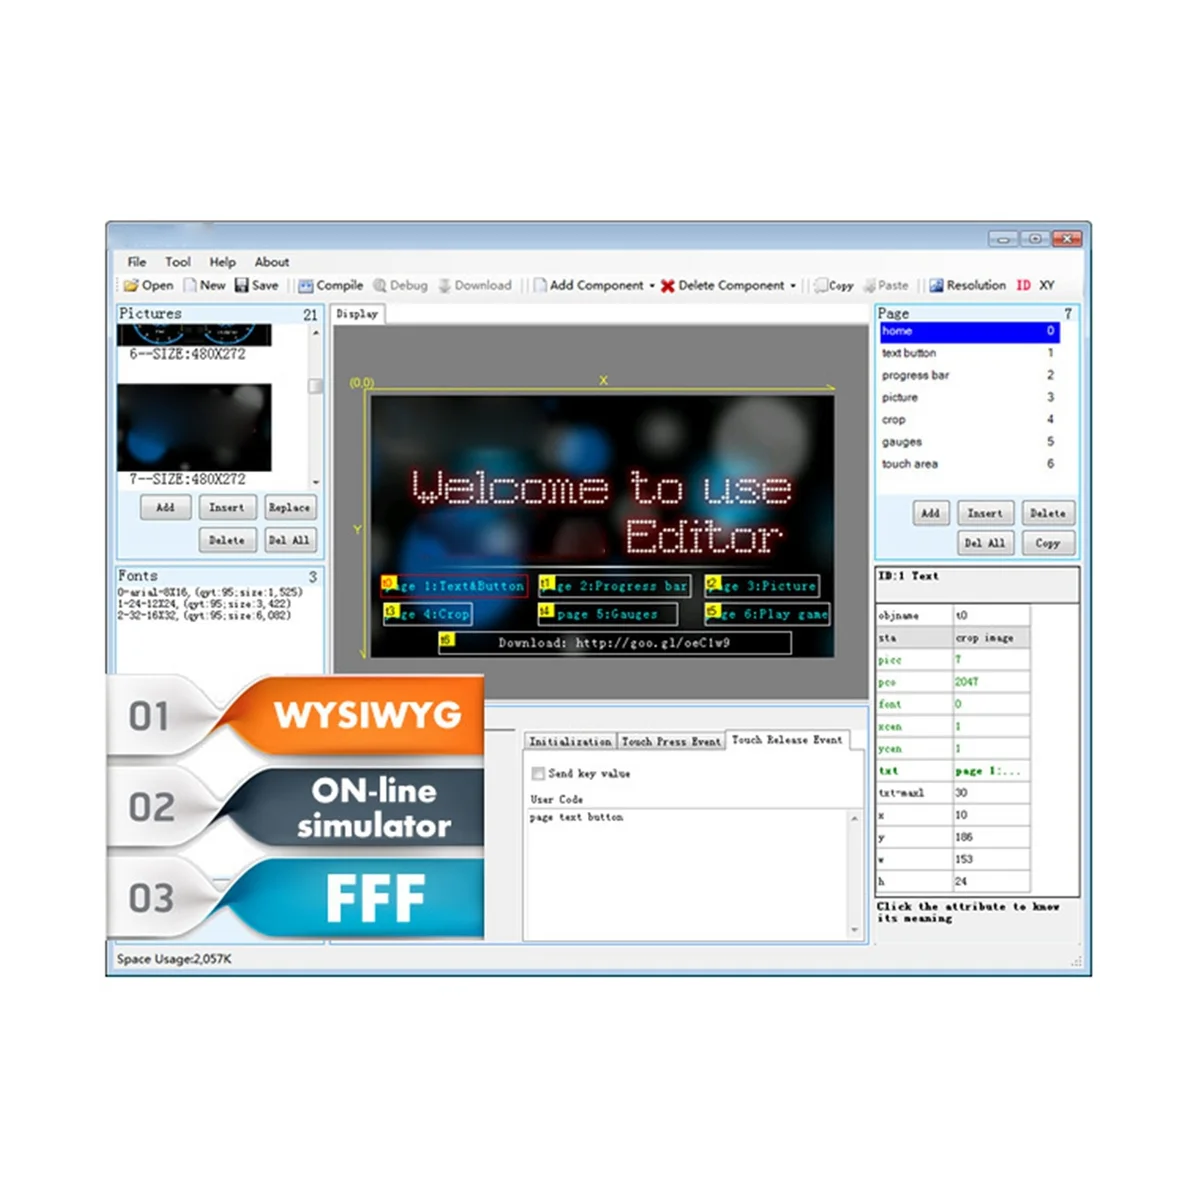Select the 'text button' page row

pos(969,353)
